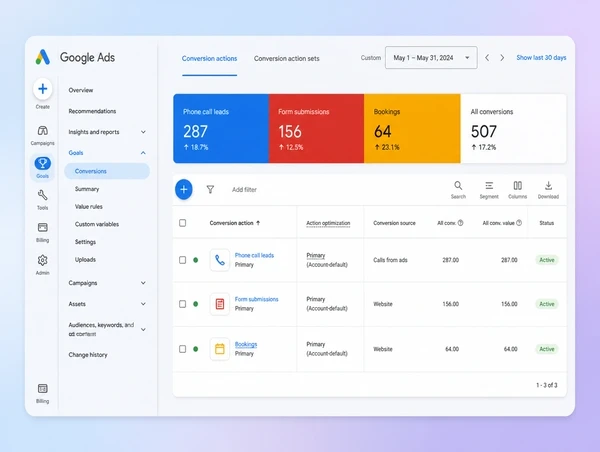This screenshot has height=452, width=600.
Task: Select the blue Phone call leads scorecard
Action: [x=221, y=129]
